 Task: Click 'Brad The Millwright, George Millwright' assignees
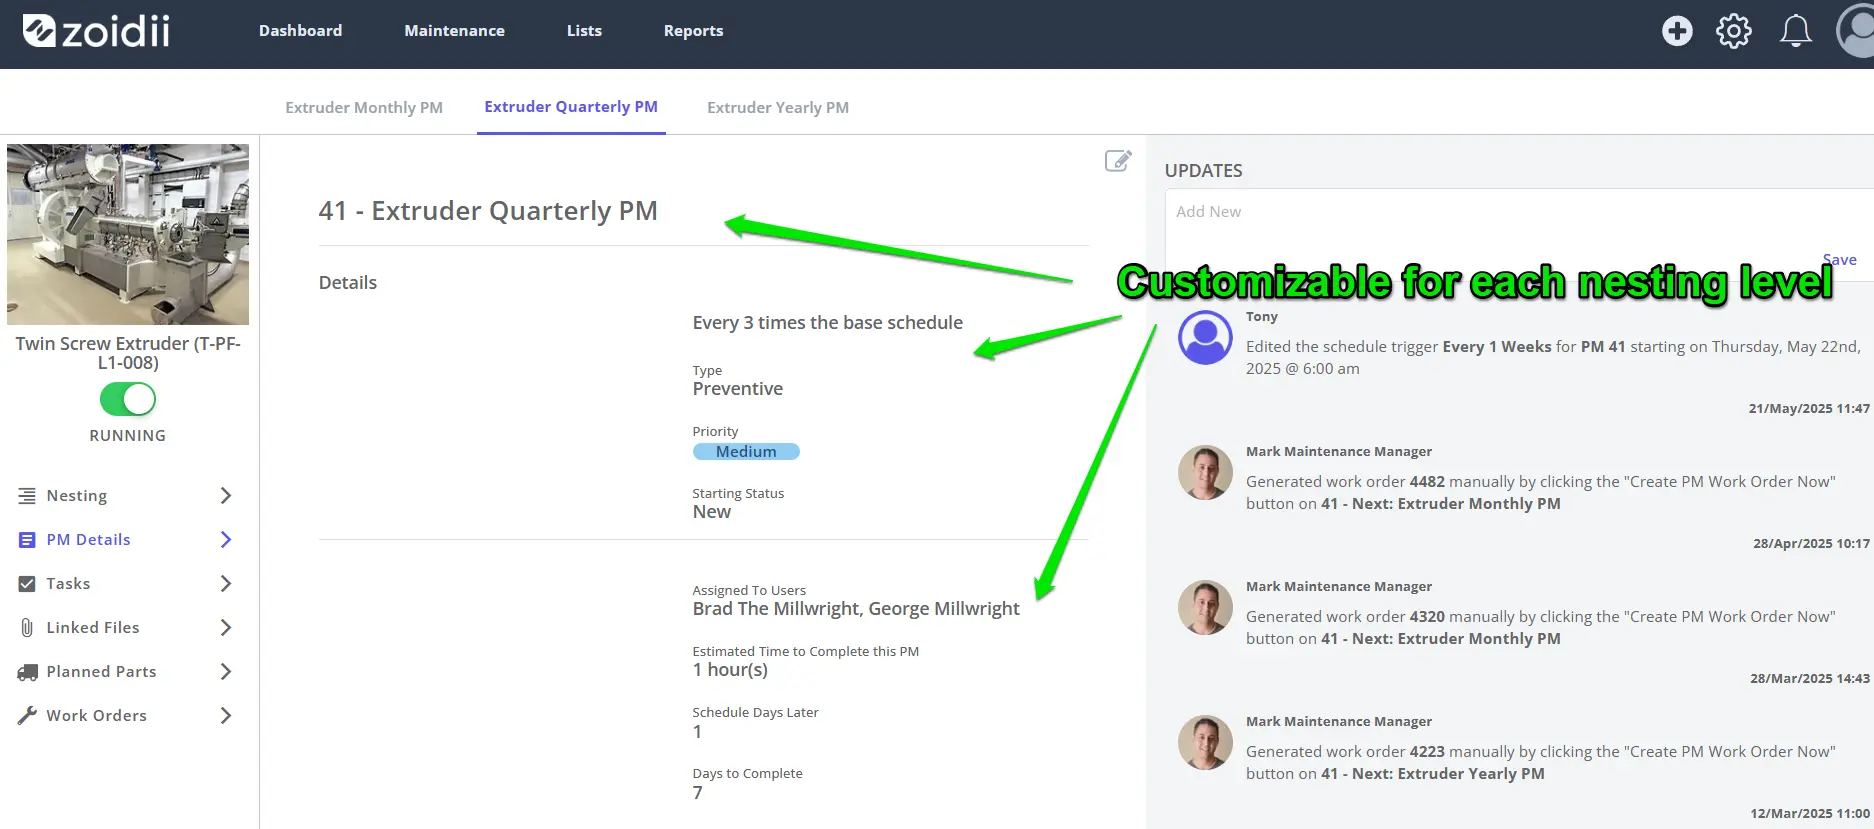coord(856,609)
